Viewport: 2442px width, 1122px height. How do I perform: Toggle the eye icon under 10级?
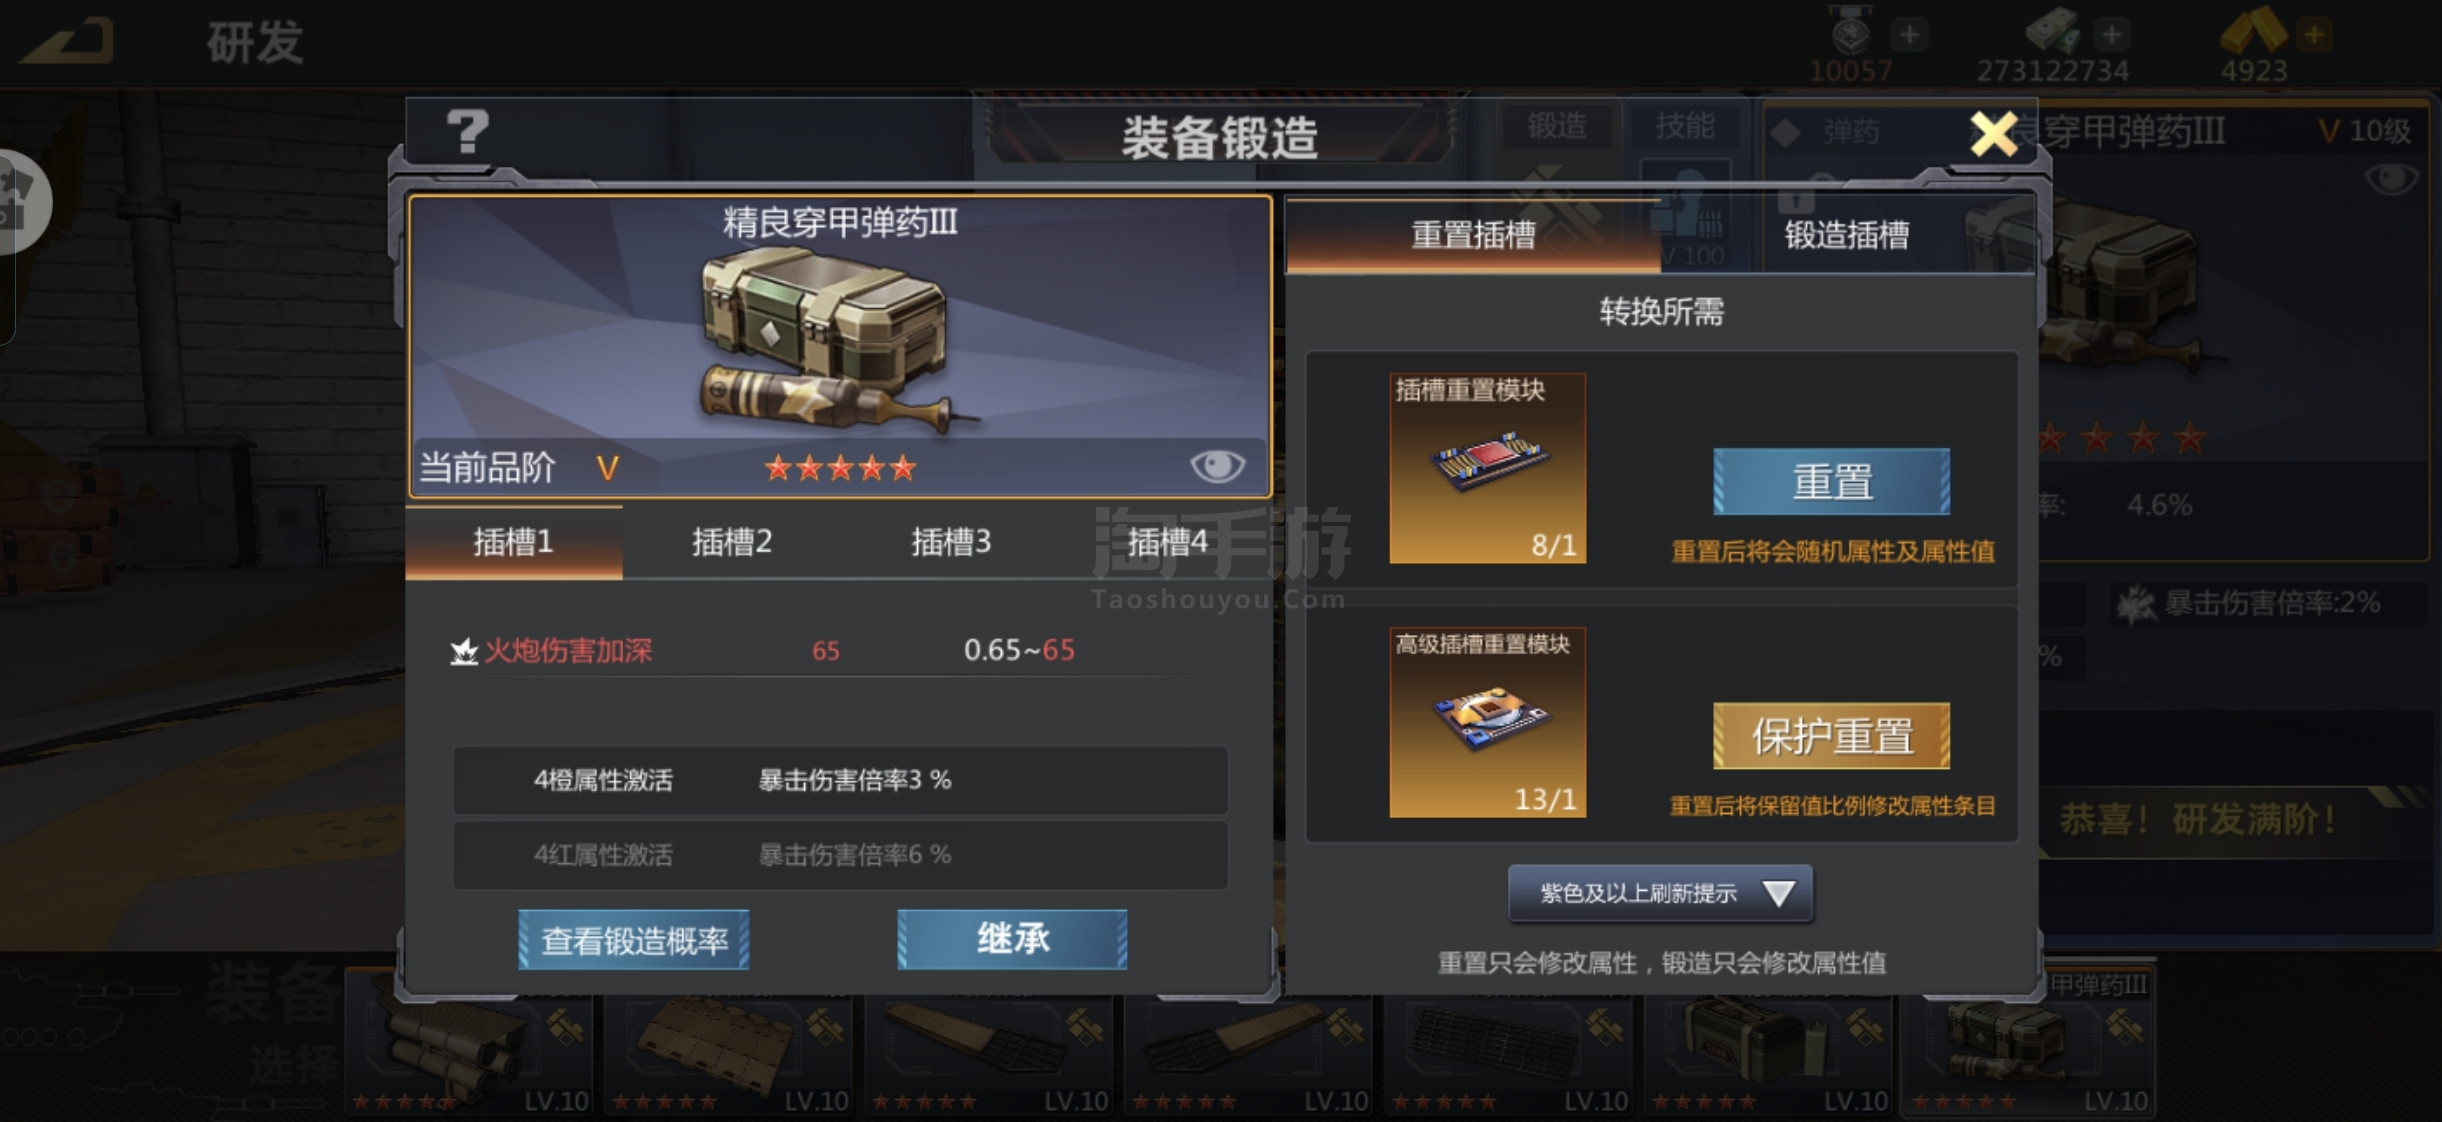click(x=2391, y=179)
